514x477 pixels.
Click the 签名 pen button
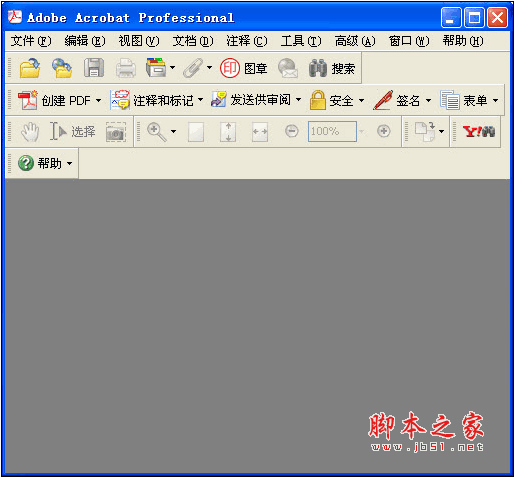coord(397,100)
